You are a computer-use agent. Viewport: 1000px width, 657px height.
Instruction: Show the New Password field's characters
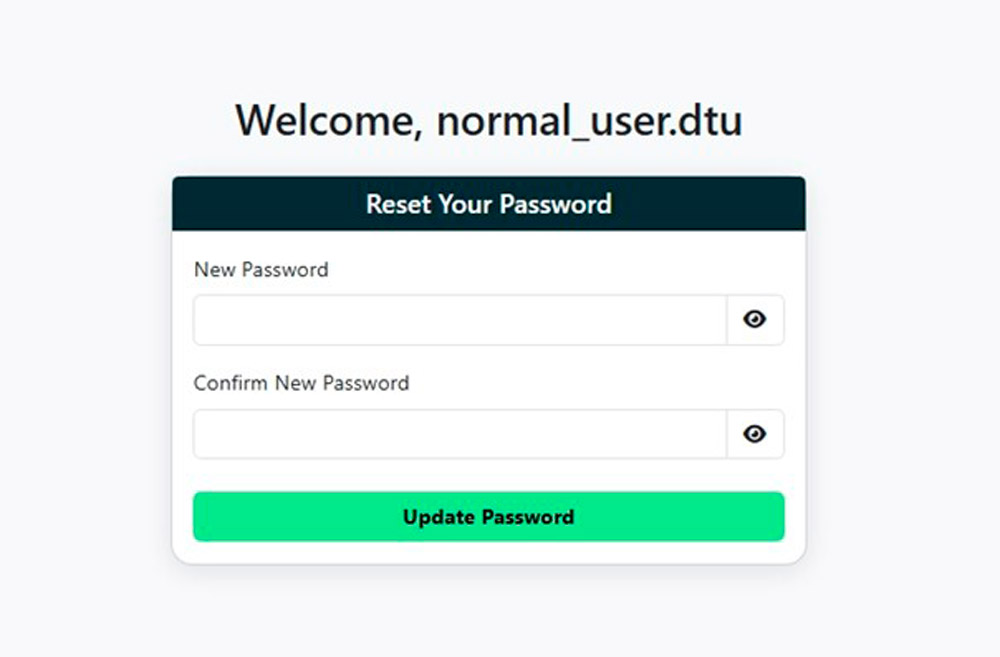point(755,320)
